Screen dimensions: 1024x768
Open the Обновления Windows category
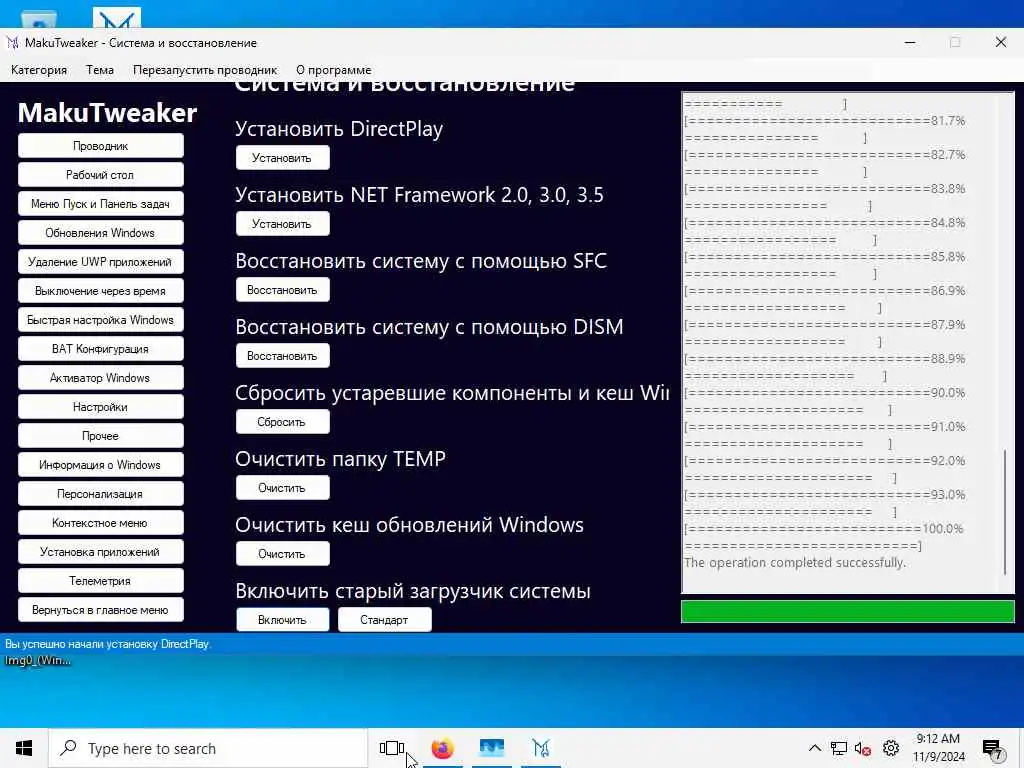click(x=101, y=233)
